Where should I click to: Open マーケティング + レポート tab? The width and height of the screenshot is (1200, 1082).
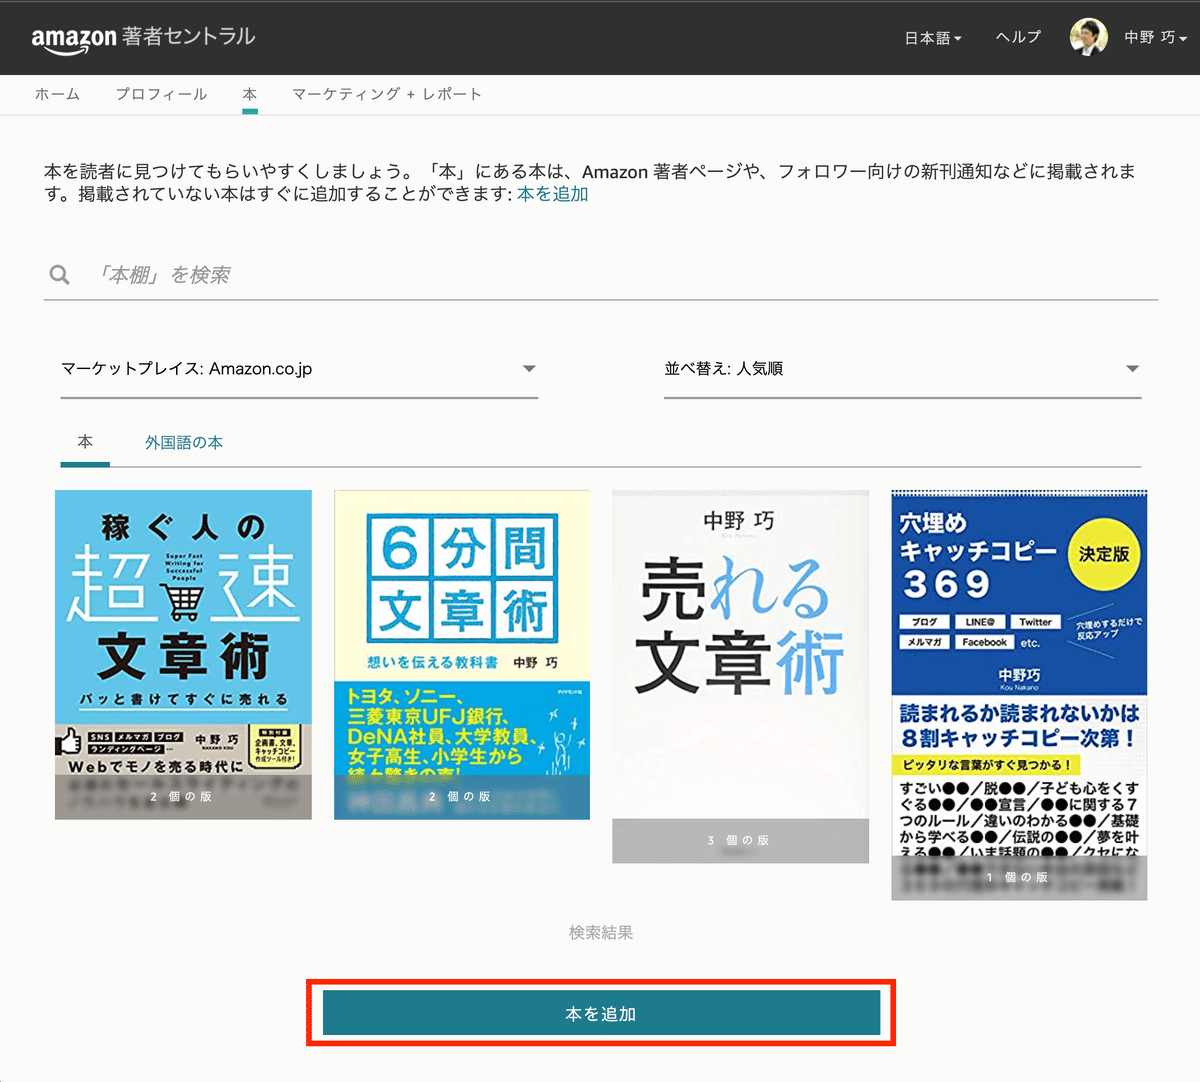click(x=387, y=94)
